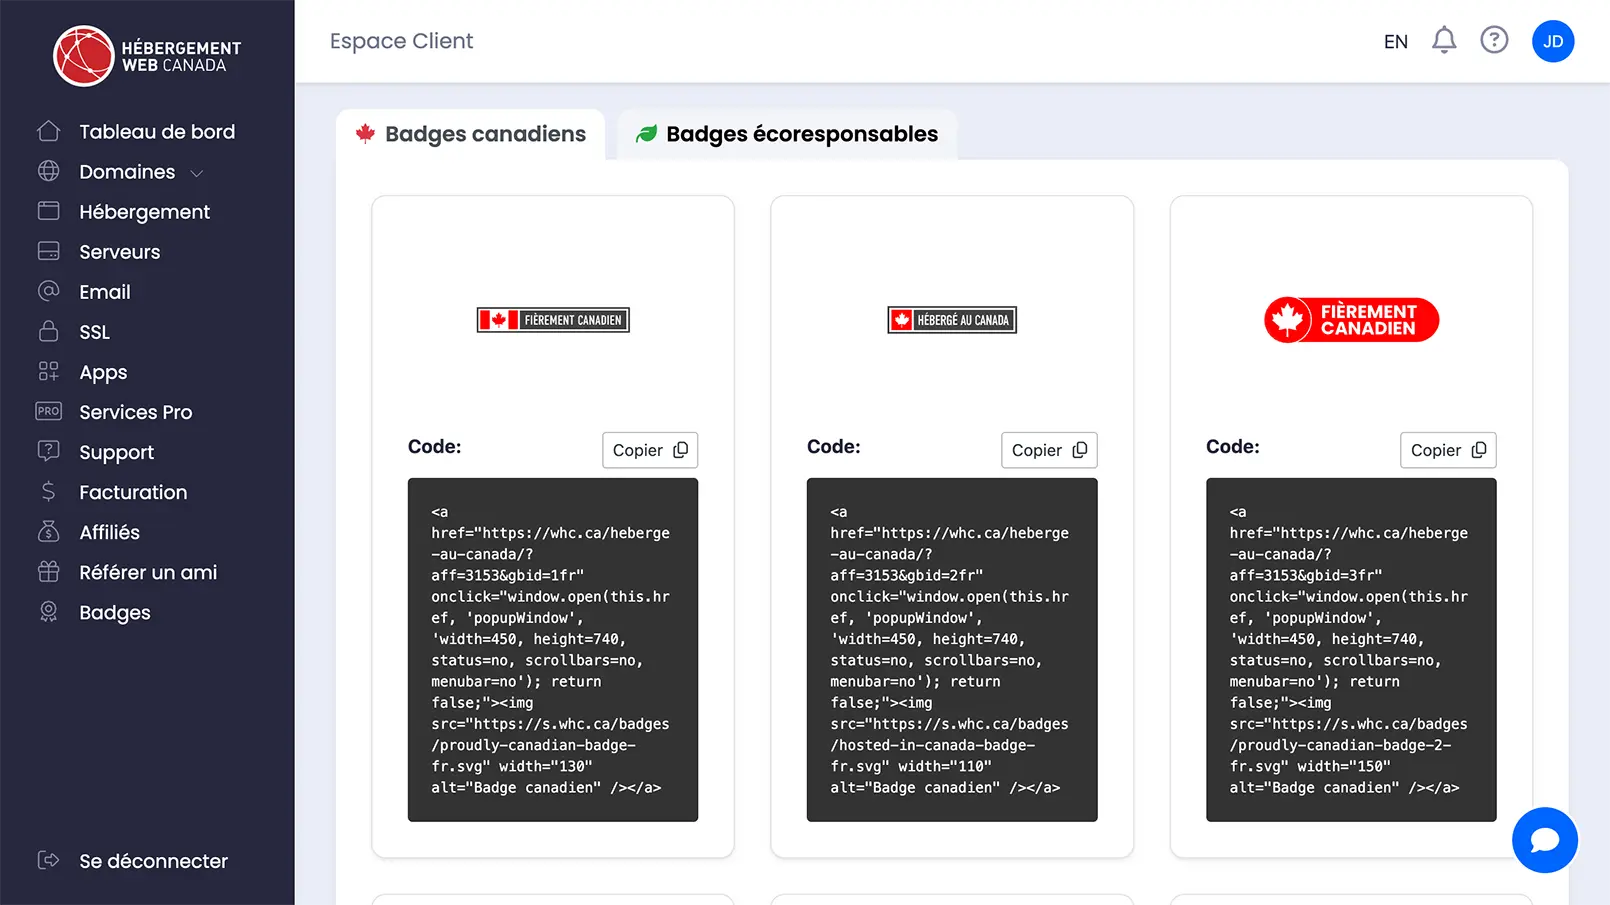Viewport: 1610px width, 905px height.
Task: Click the Facturation dollar icon
Action: pos(48,491)
